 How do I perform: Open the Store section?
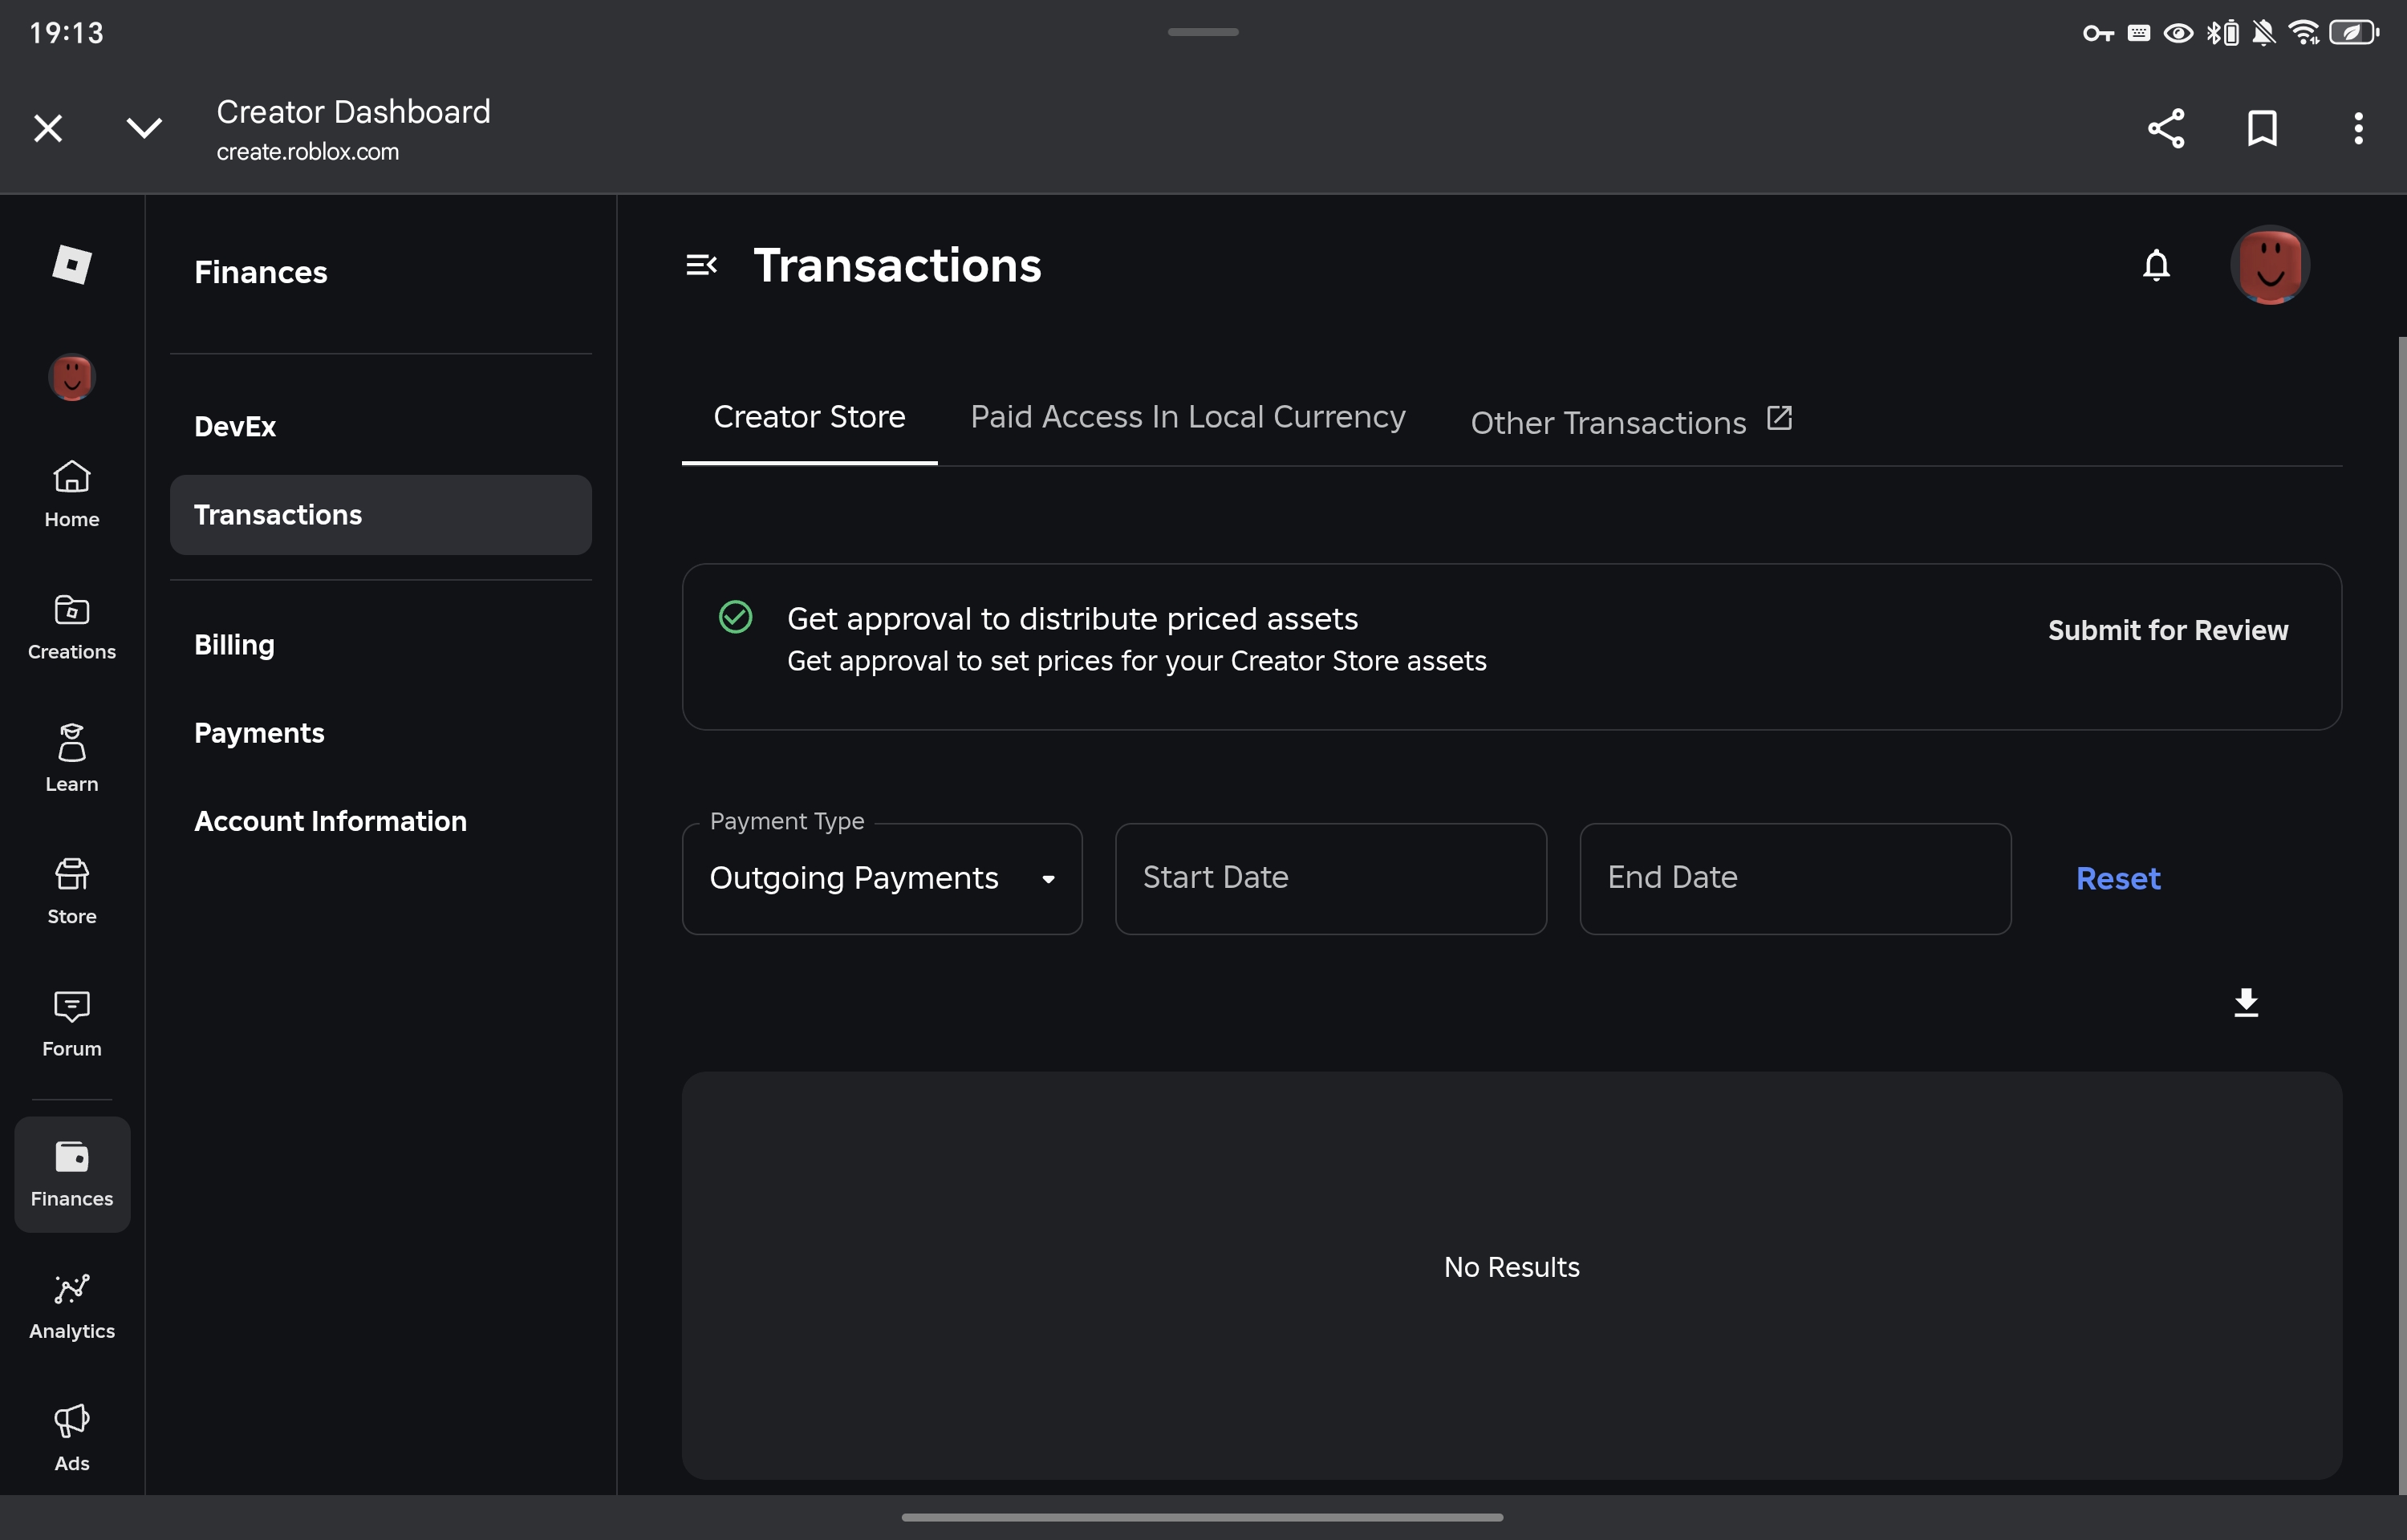point(72,891)
